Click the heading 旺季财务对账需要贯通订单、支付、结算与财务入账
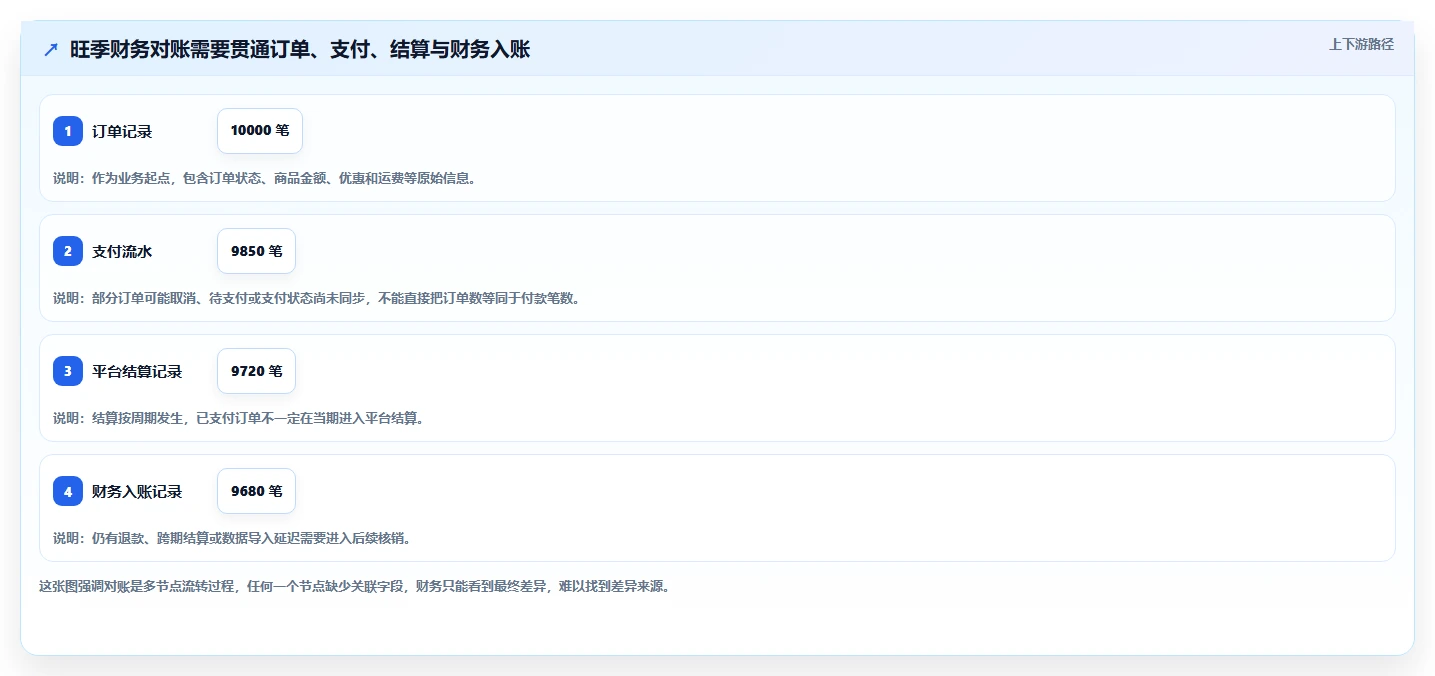The height and width of the screenshot is (676, 1435). (x=300, y=49)
